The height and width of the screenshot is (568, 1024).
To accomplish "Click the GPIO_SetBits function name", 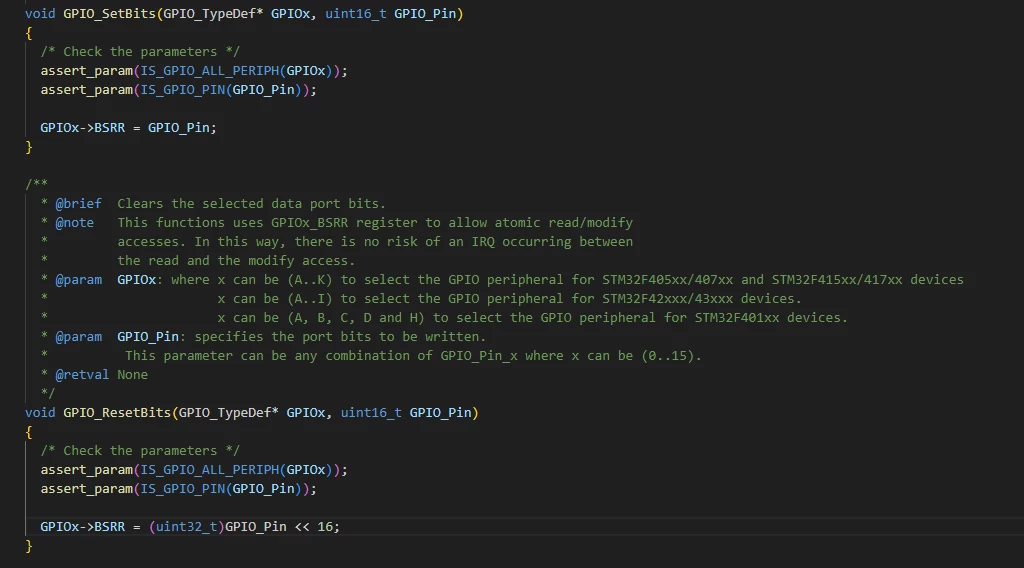I will (109, 14).
